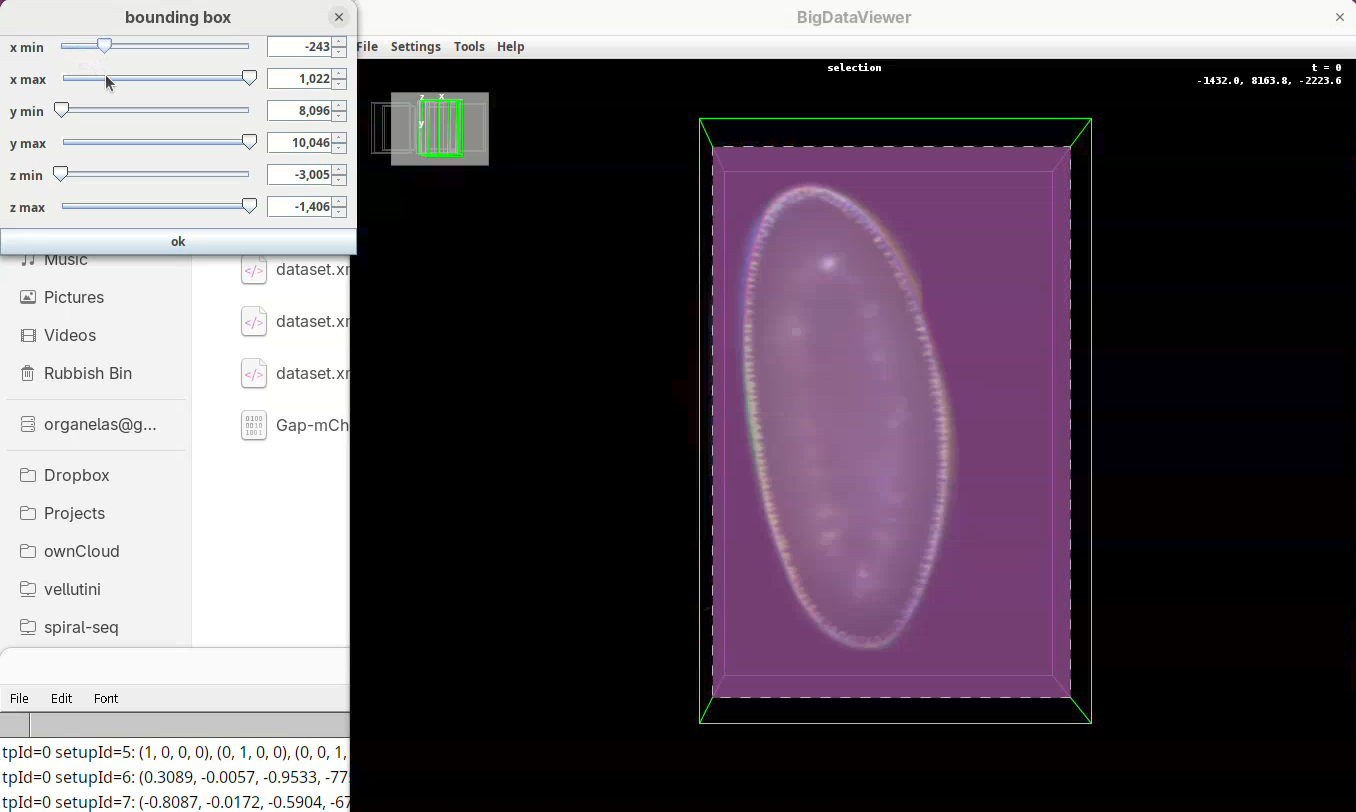Click the y max value field
Viewport: 1356px width, 812px height.
299,143
